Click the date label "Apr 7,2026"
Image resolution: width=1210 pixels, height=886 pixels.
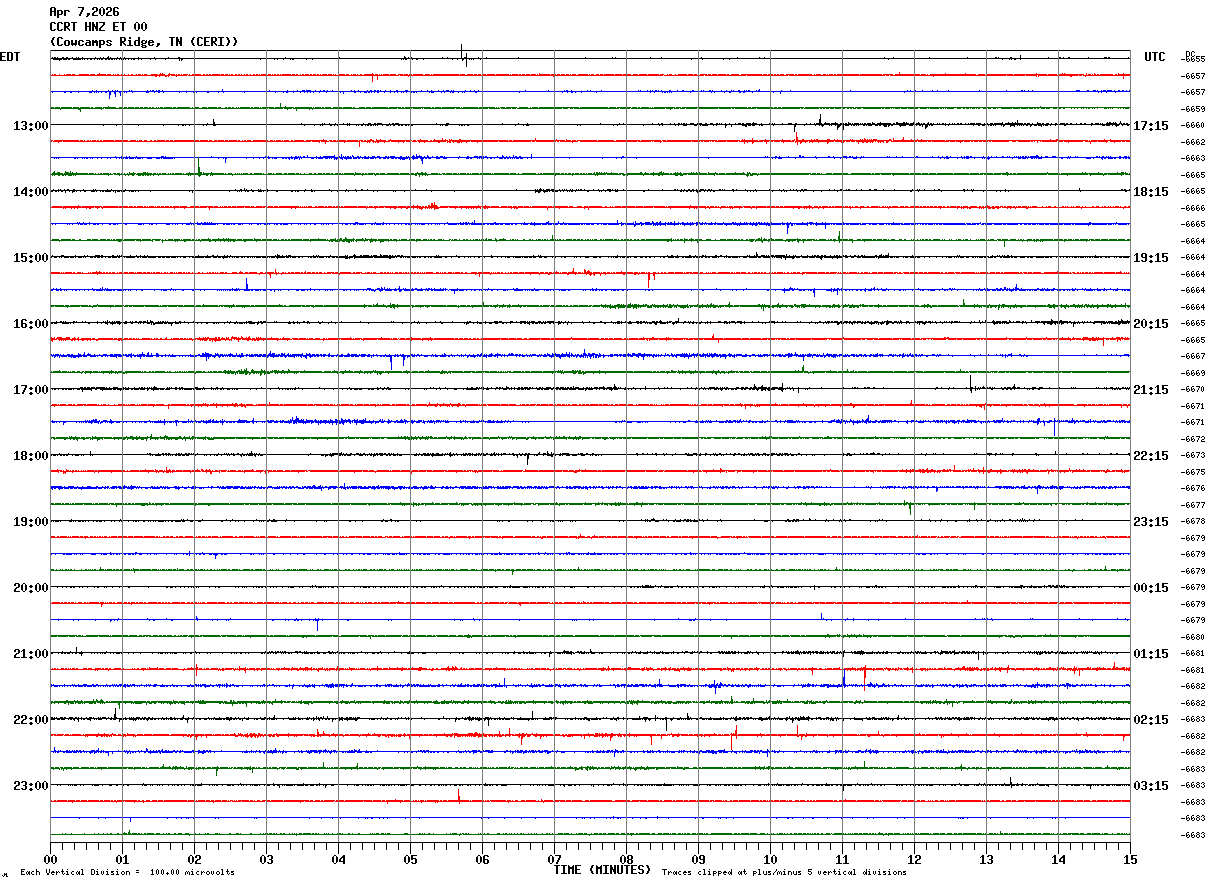(84, 12)
